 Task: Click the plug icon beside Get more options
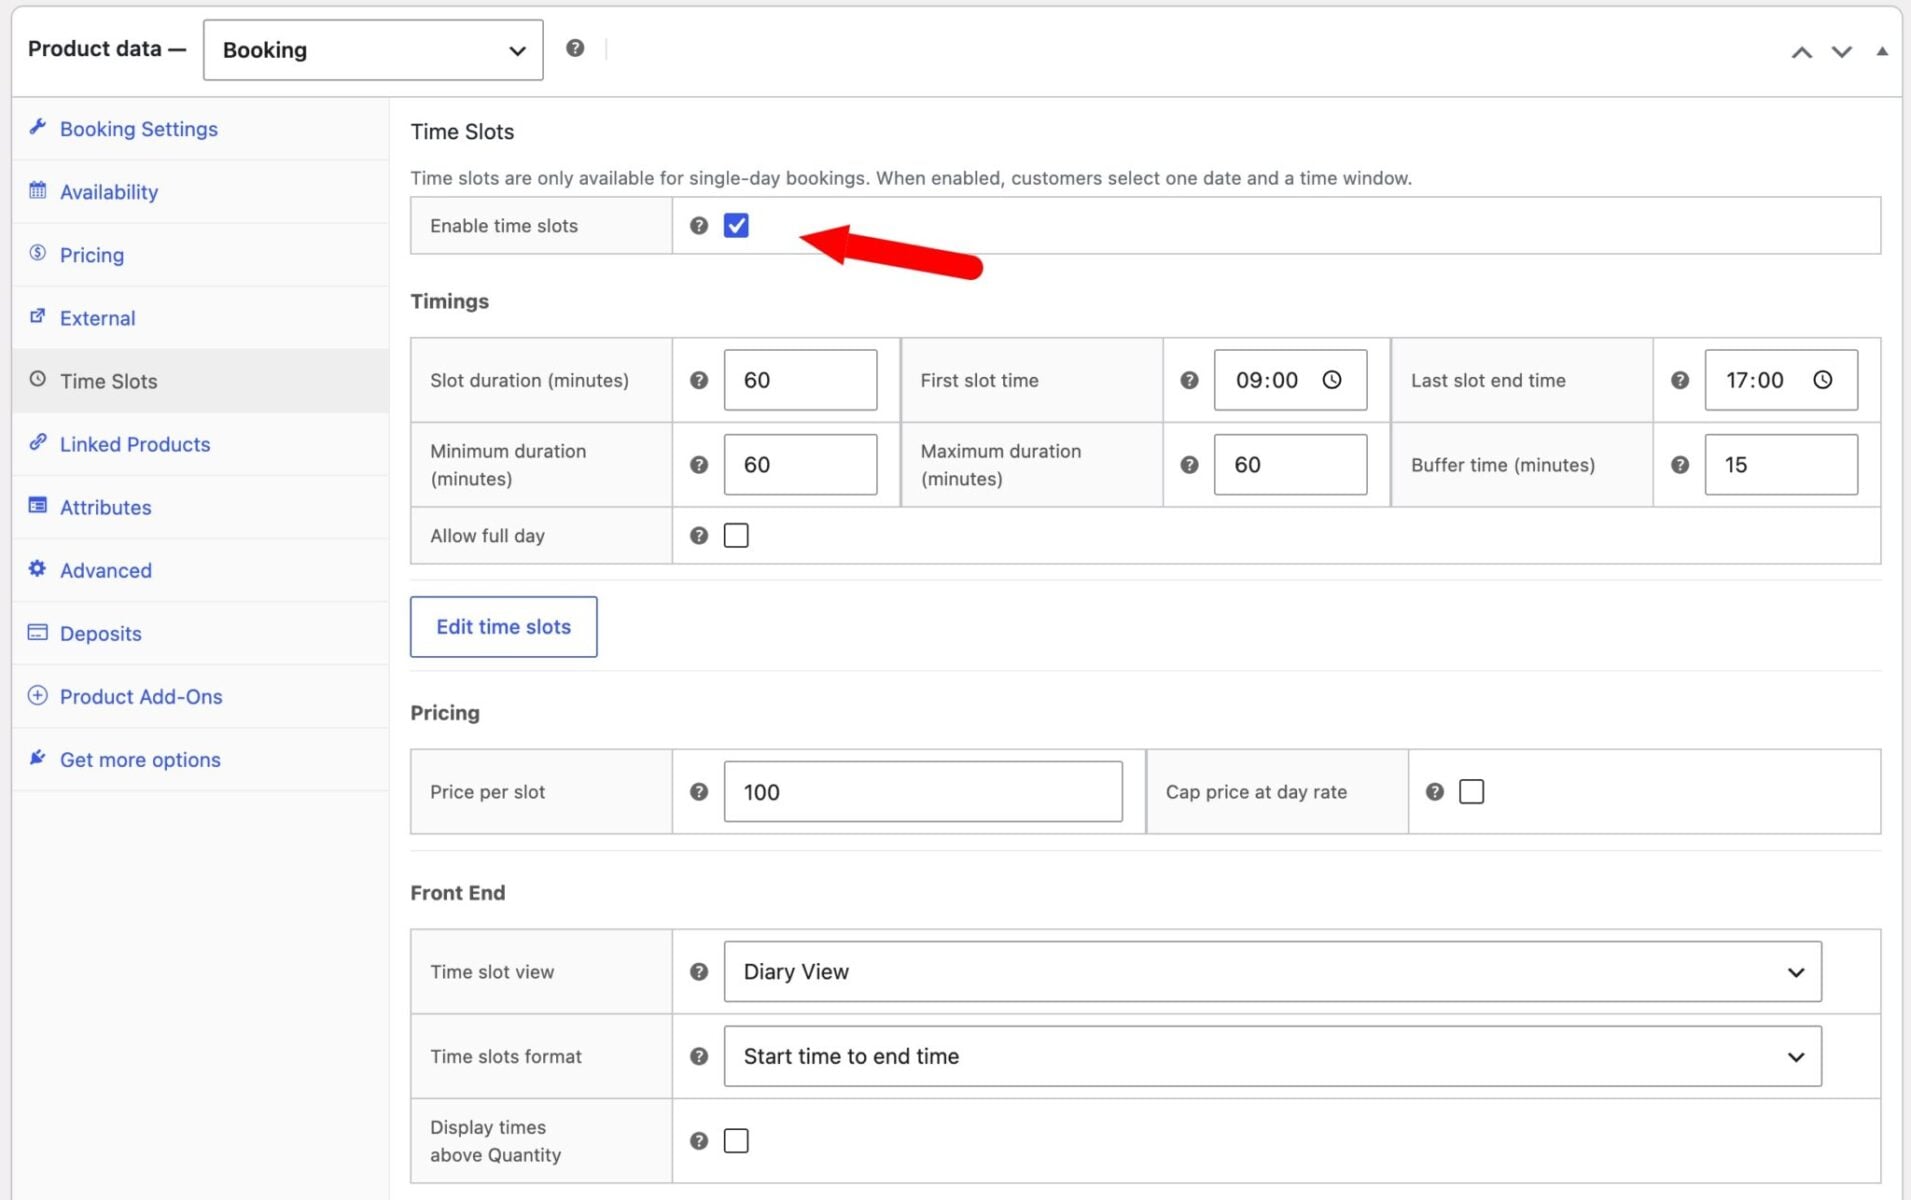click(x=38, y=757)
